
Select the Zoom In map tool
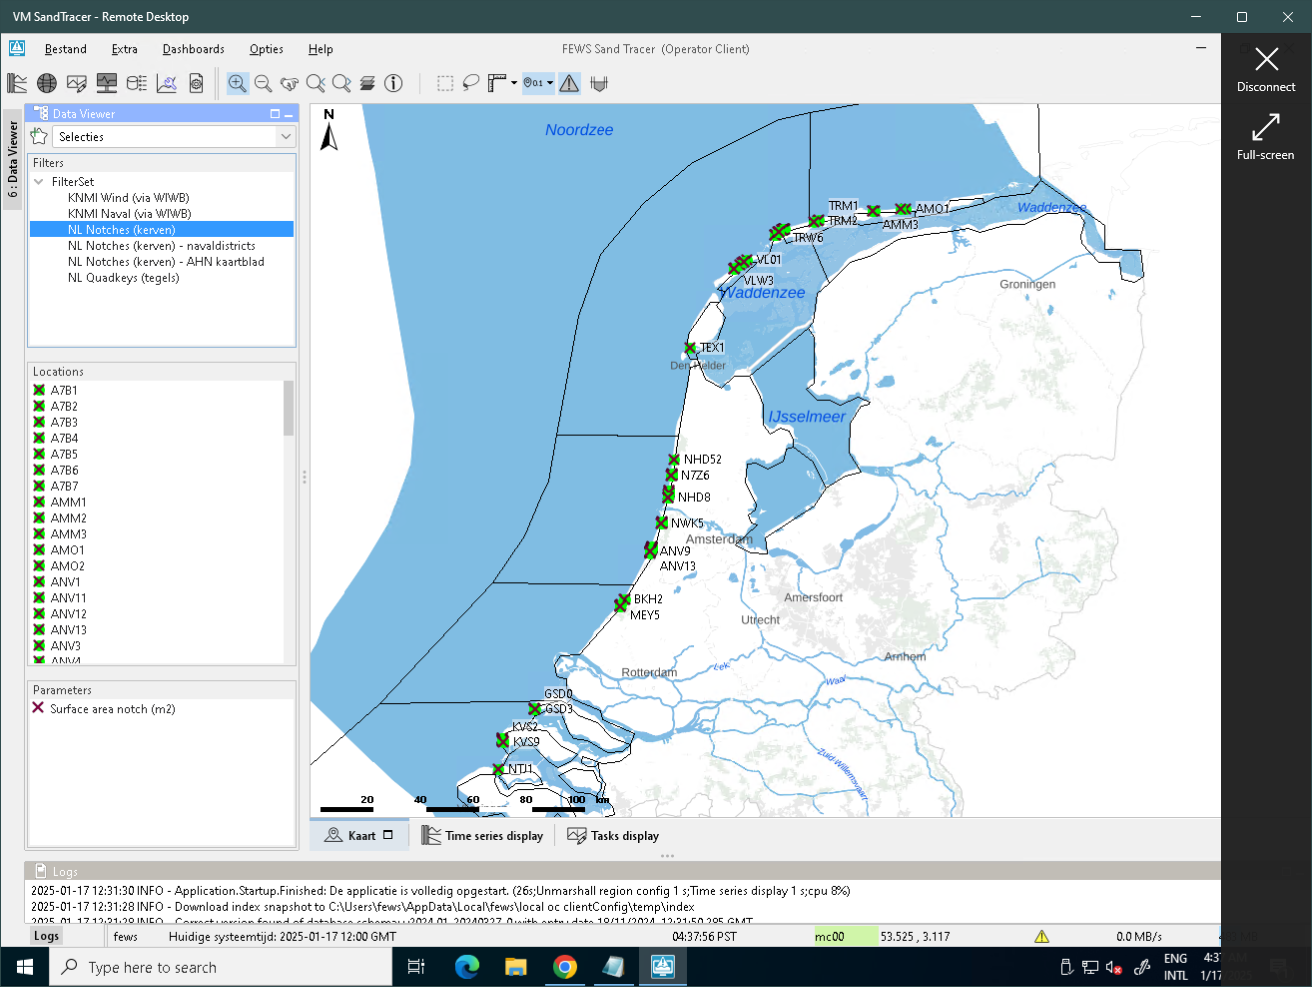[237, 83]
